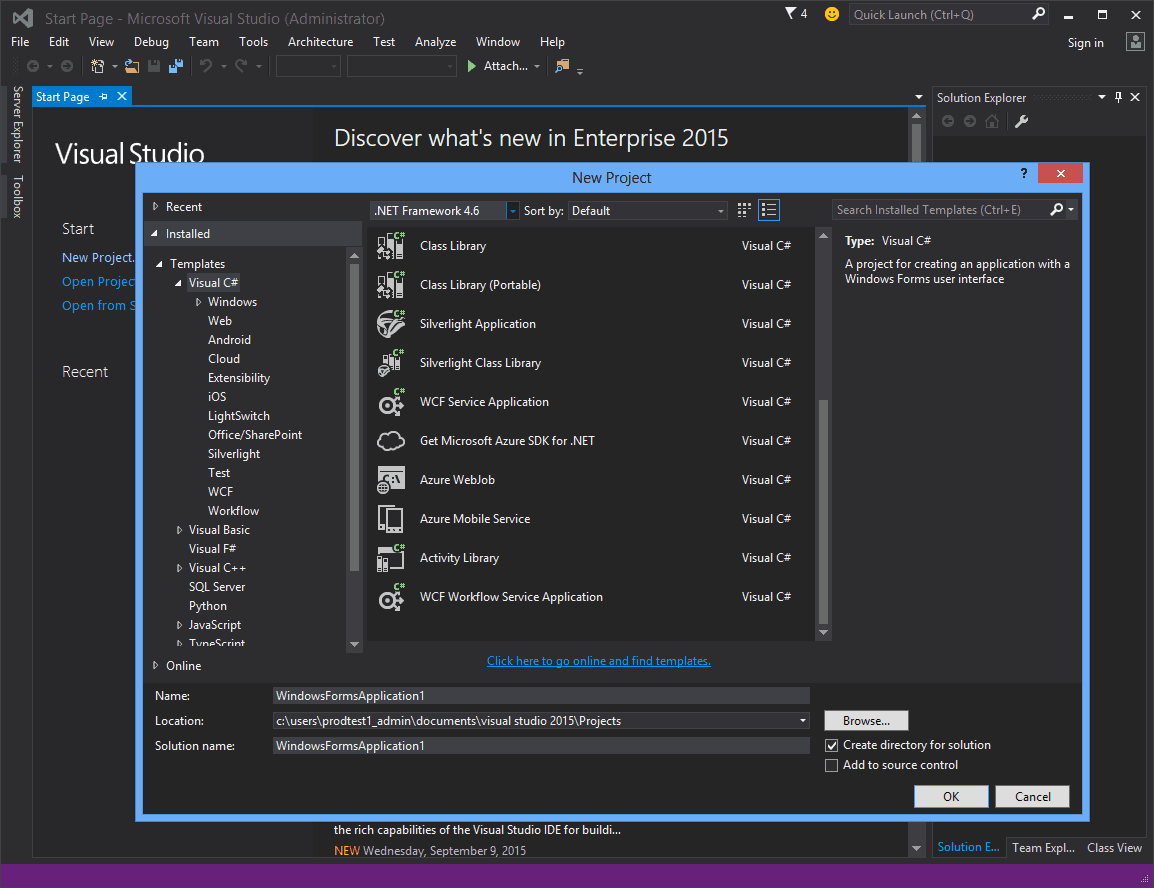Click the Silverlight Class Library template icon
This screenshot has height=888, width=1154.
pyautogui.click(x=391, y=363)
